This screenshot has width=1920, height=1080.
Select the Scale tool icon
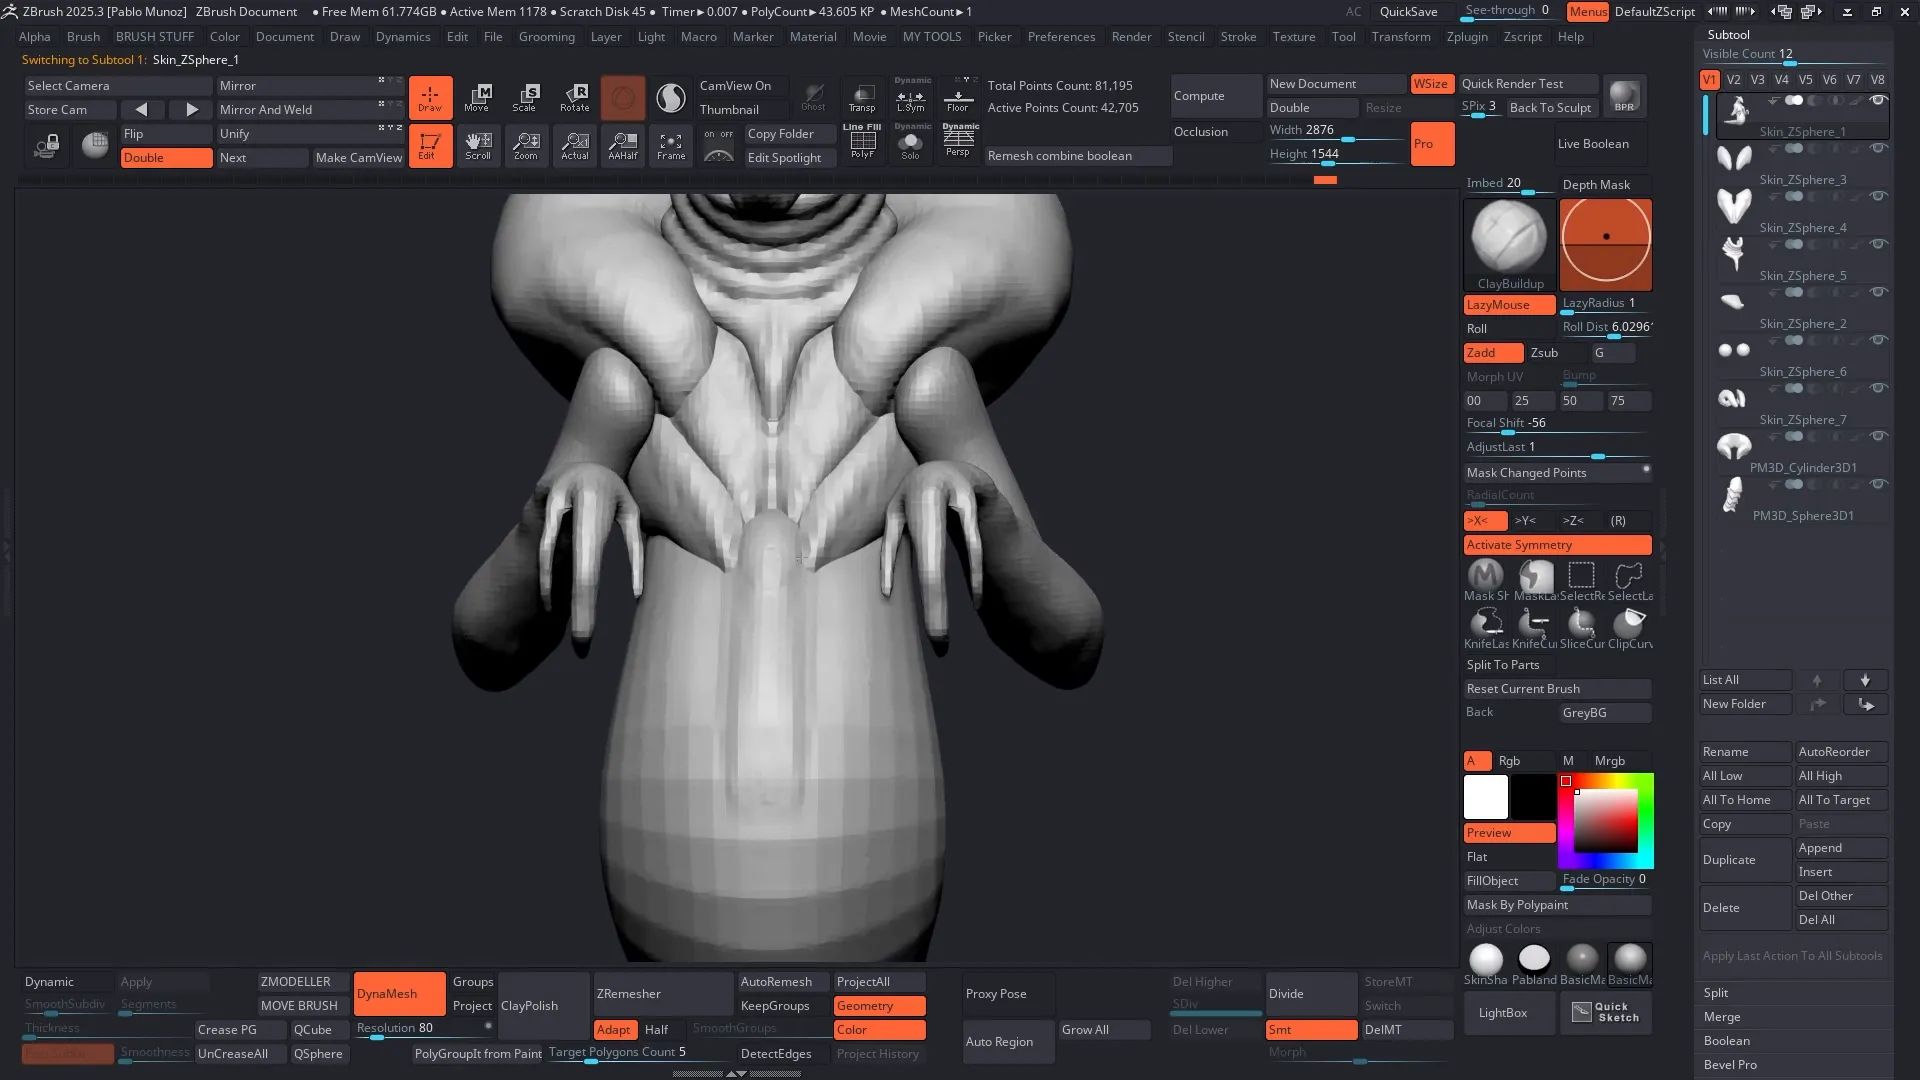pos(526,97)
